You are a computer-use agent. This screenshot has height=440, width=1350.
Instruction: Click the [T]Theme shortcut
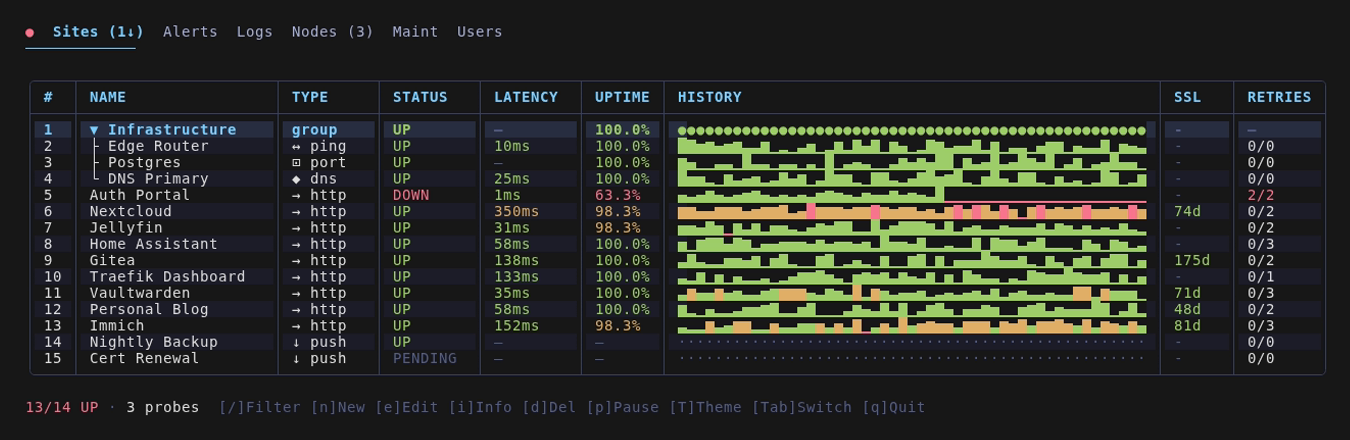(x=706, y=407)
